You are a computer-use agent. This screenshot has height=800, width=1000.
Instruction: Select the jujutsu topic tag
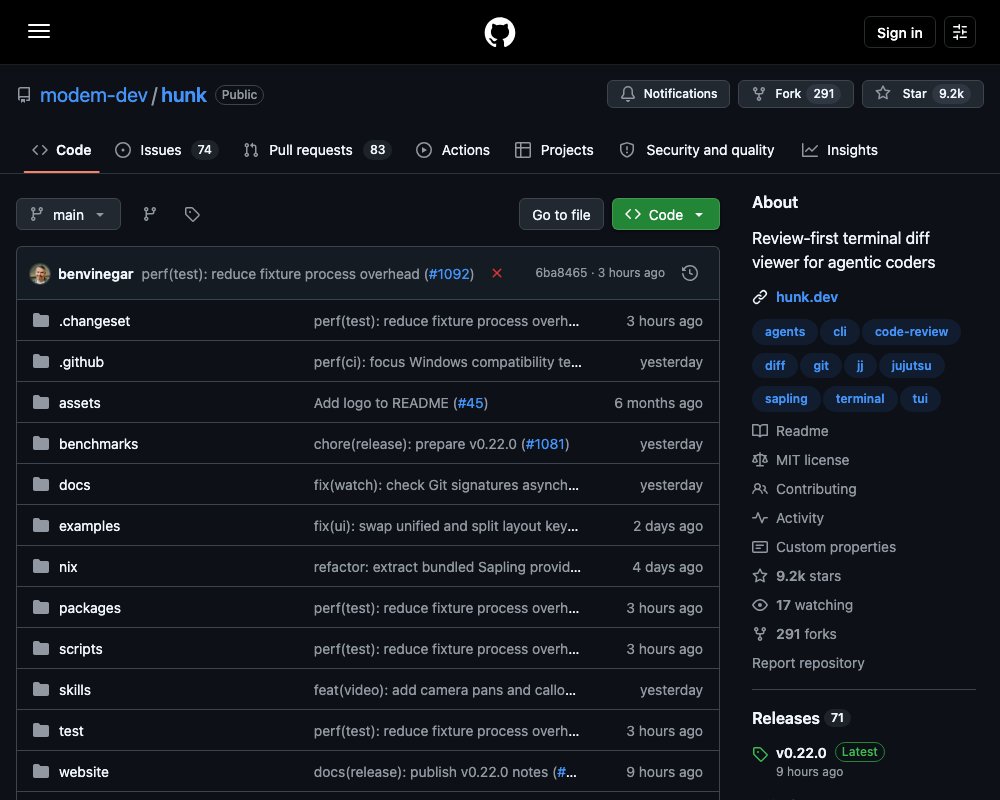coord(911,366)
